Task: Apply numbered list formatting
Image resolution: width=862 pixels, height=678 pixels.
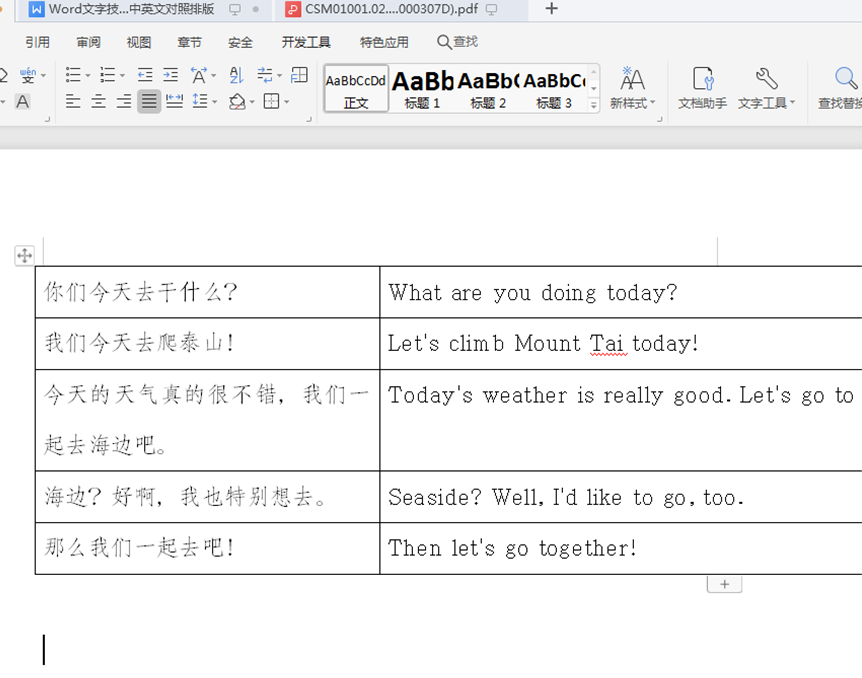Action: tap(107, 75)
